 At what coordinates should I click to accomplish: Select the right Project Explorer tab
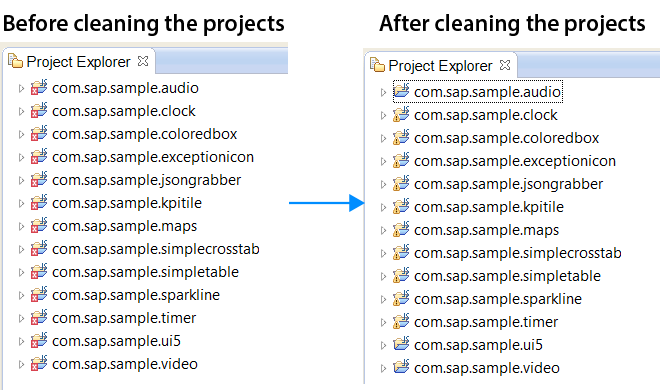(440, 66)
